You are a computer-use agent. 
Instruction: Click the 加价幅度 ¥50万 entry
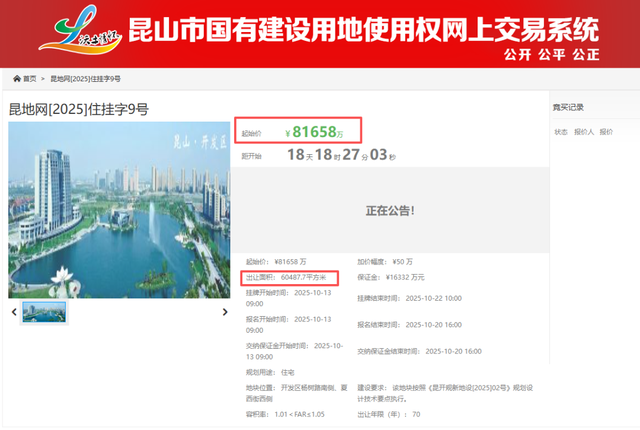385,261
